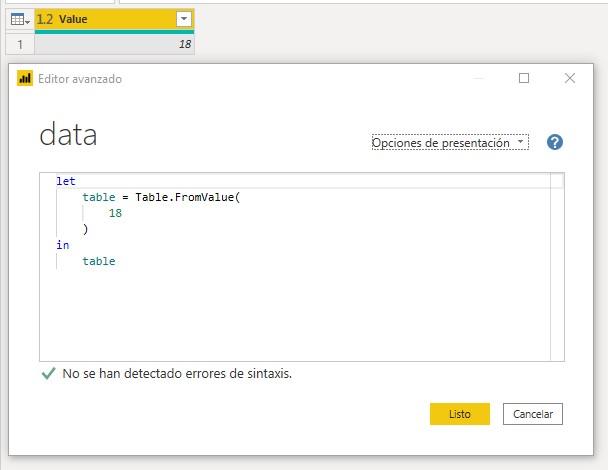Click the Power BI logo in dialog title
Viewport: 608px width, 470px height.
point(26,79)
